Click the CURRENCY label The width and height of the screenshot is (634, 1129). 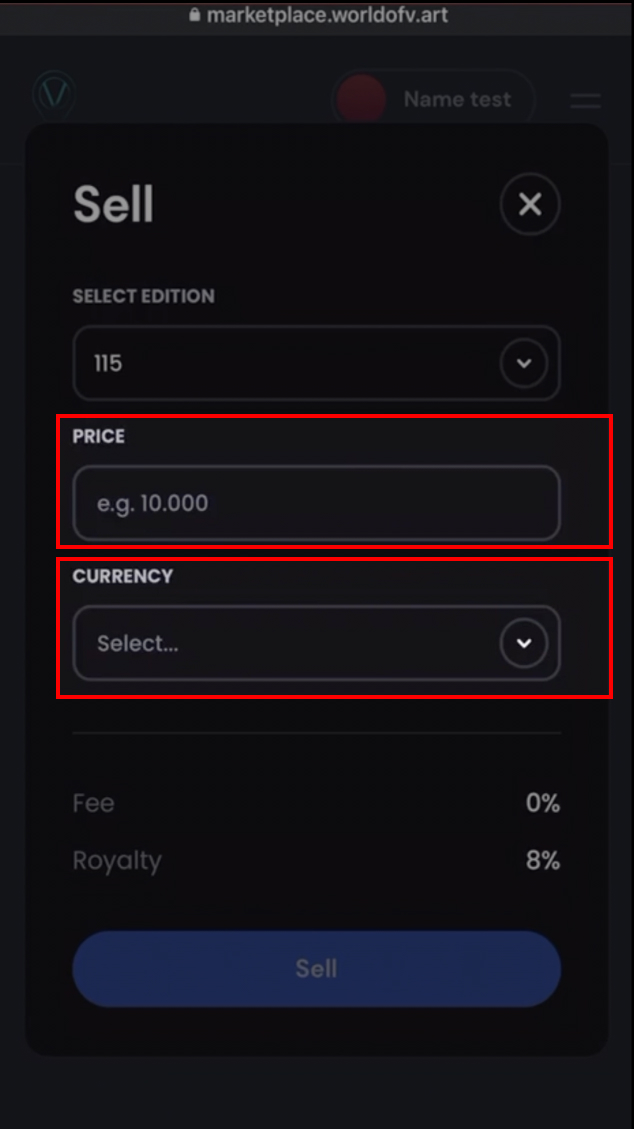point(123,576)
